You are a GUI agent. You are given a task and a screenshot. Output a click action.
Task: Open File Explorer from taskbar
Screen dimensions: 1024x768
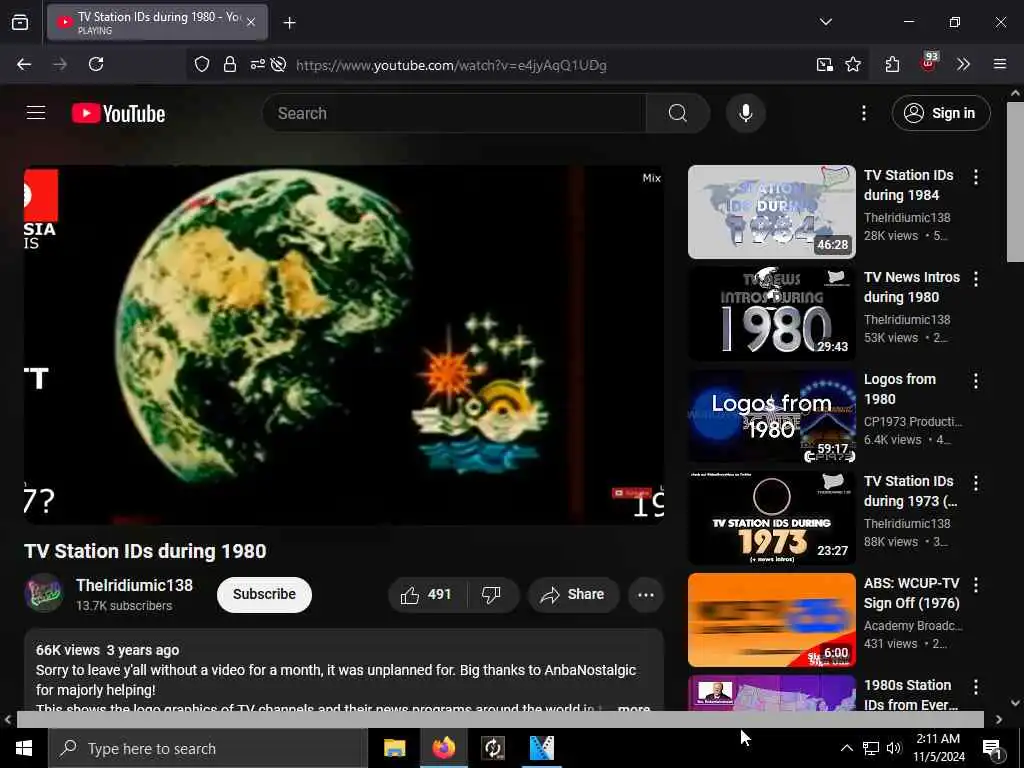pos(394,748)
